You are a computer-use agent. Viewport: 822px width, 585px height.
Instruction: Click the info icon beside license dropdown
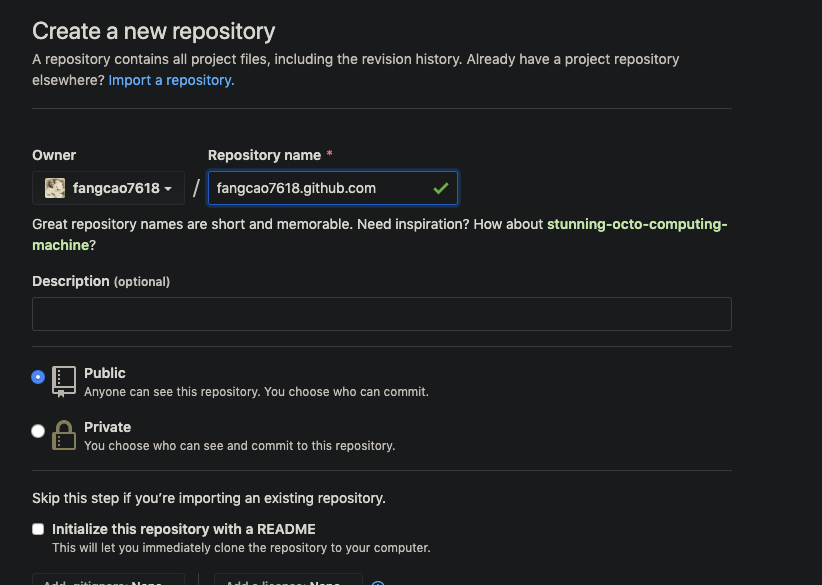pos(377,582)
